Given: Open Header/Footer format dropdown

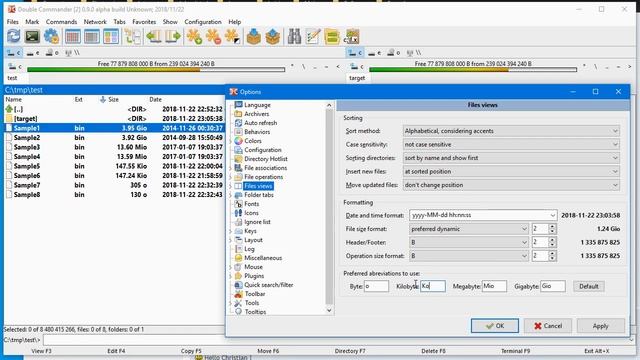Looking at the screenshot, I should click(469, 242).
